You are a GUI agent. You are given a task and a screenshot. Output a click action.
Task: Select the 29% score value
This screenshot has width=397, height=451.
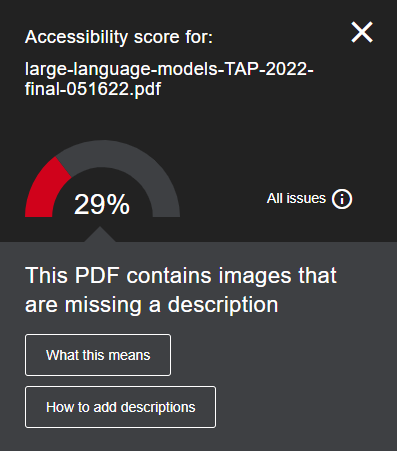(102, 204)
